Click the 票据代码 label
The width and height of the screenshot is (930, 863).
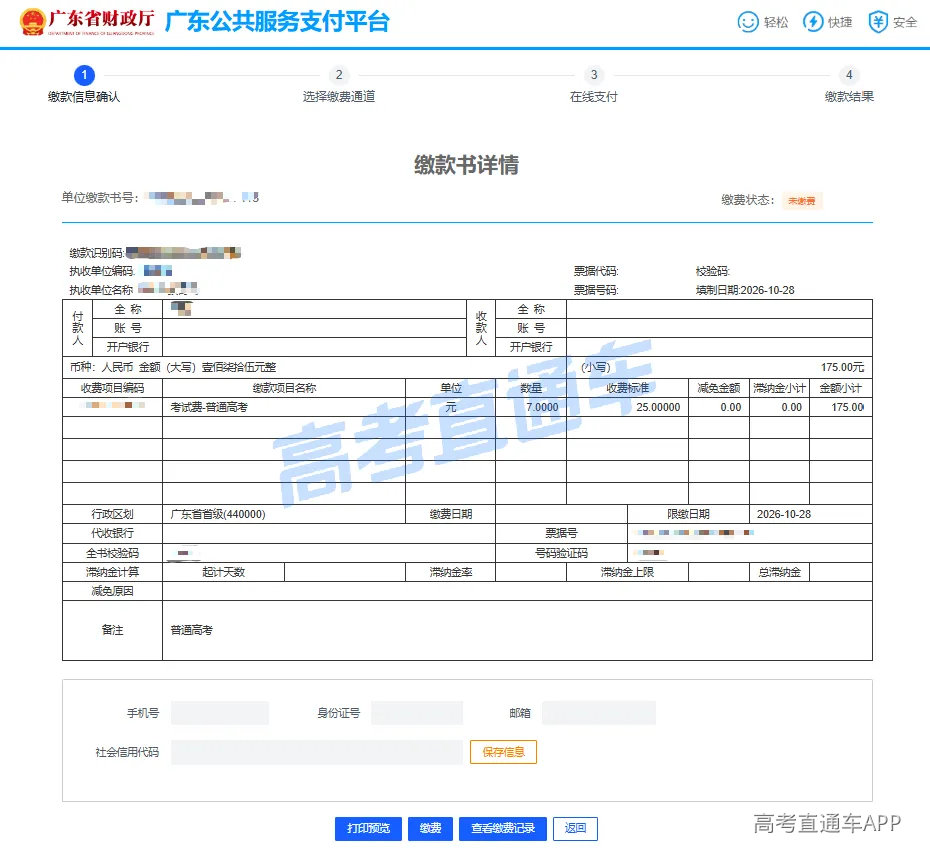click(x=595, y=271)
